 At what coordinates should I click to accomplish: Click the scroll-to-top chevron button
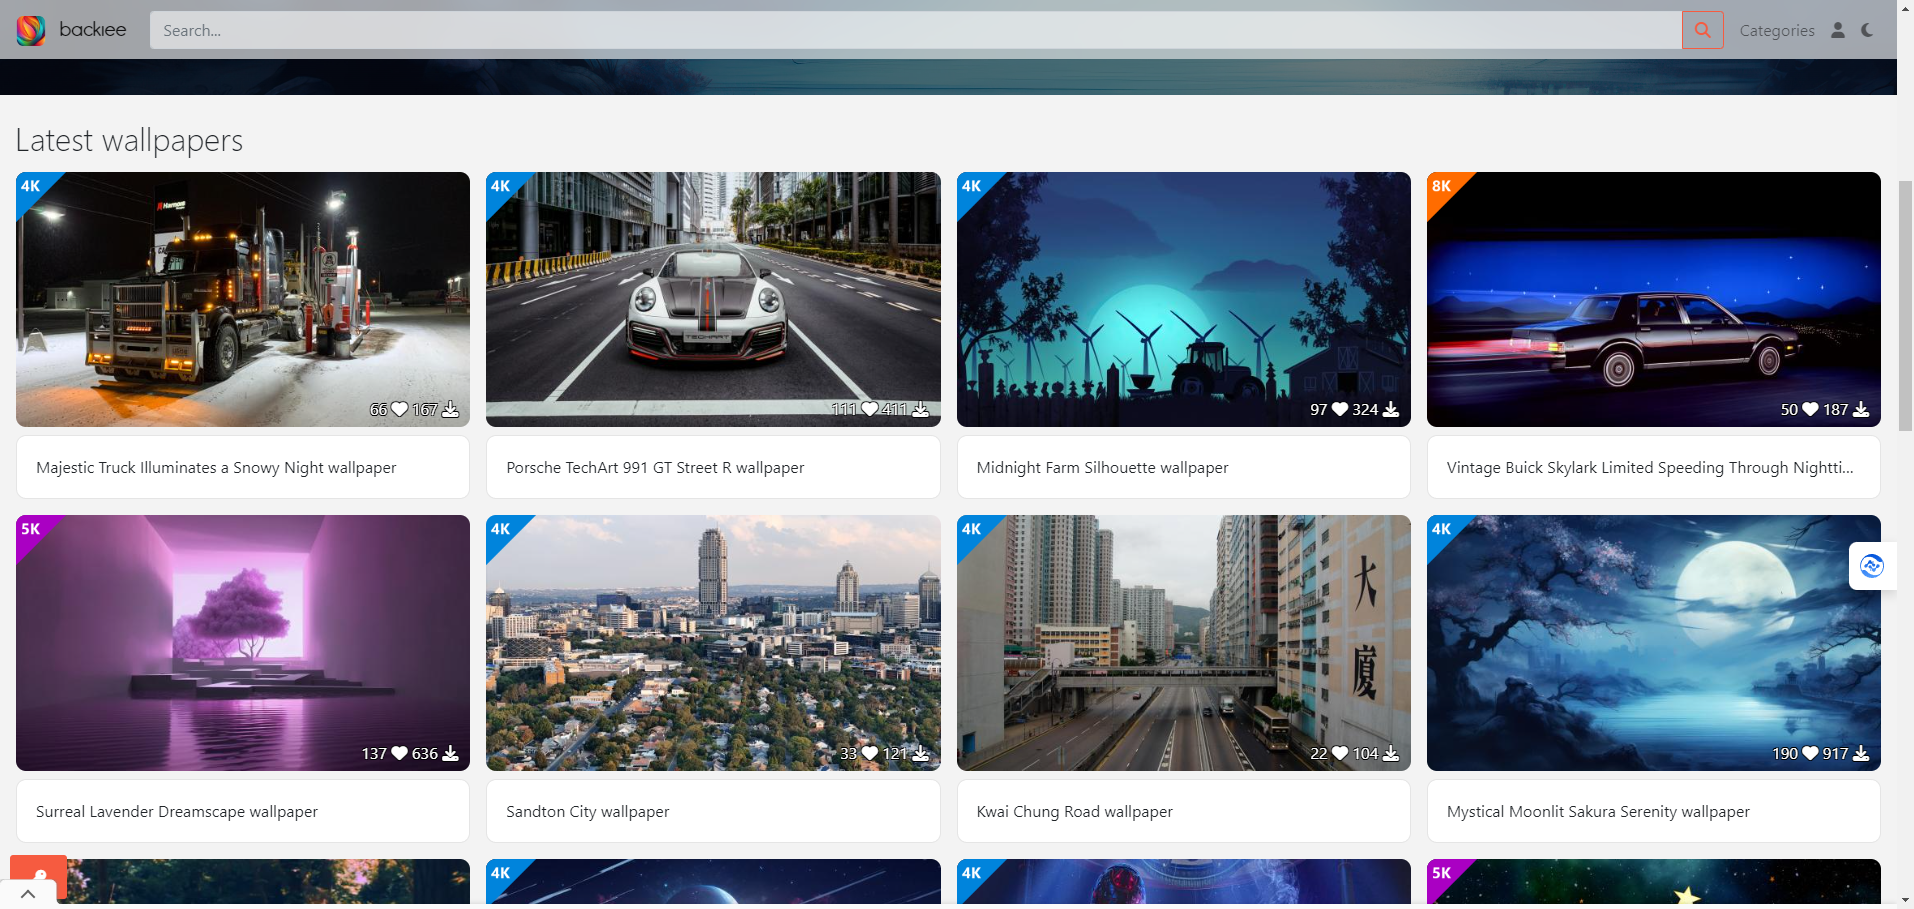coord(28,894)
